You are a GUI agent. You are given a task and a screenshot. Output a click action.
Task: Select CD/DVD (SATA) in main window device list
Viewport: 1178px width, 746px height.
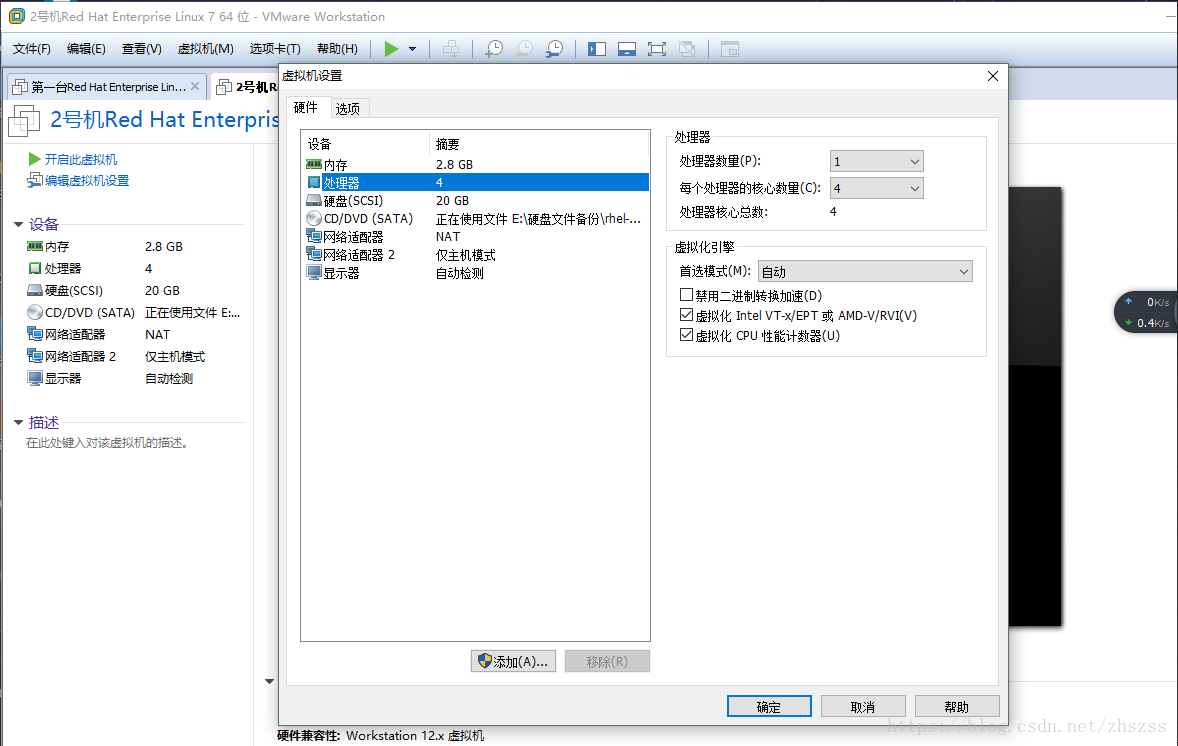pos(134,313)
